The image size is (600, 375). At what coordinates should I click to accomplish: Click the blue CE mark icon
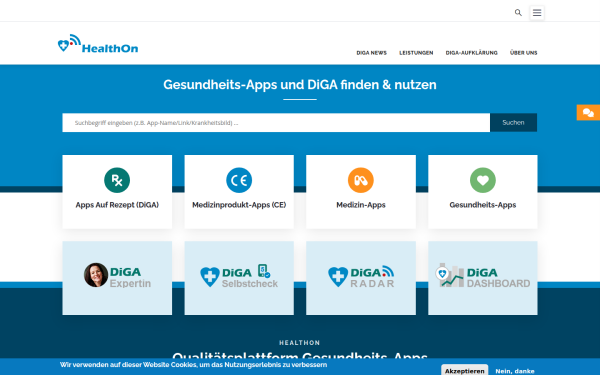[x=239, y=180]
